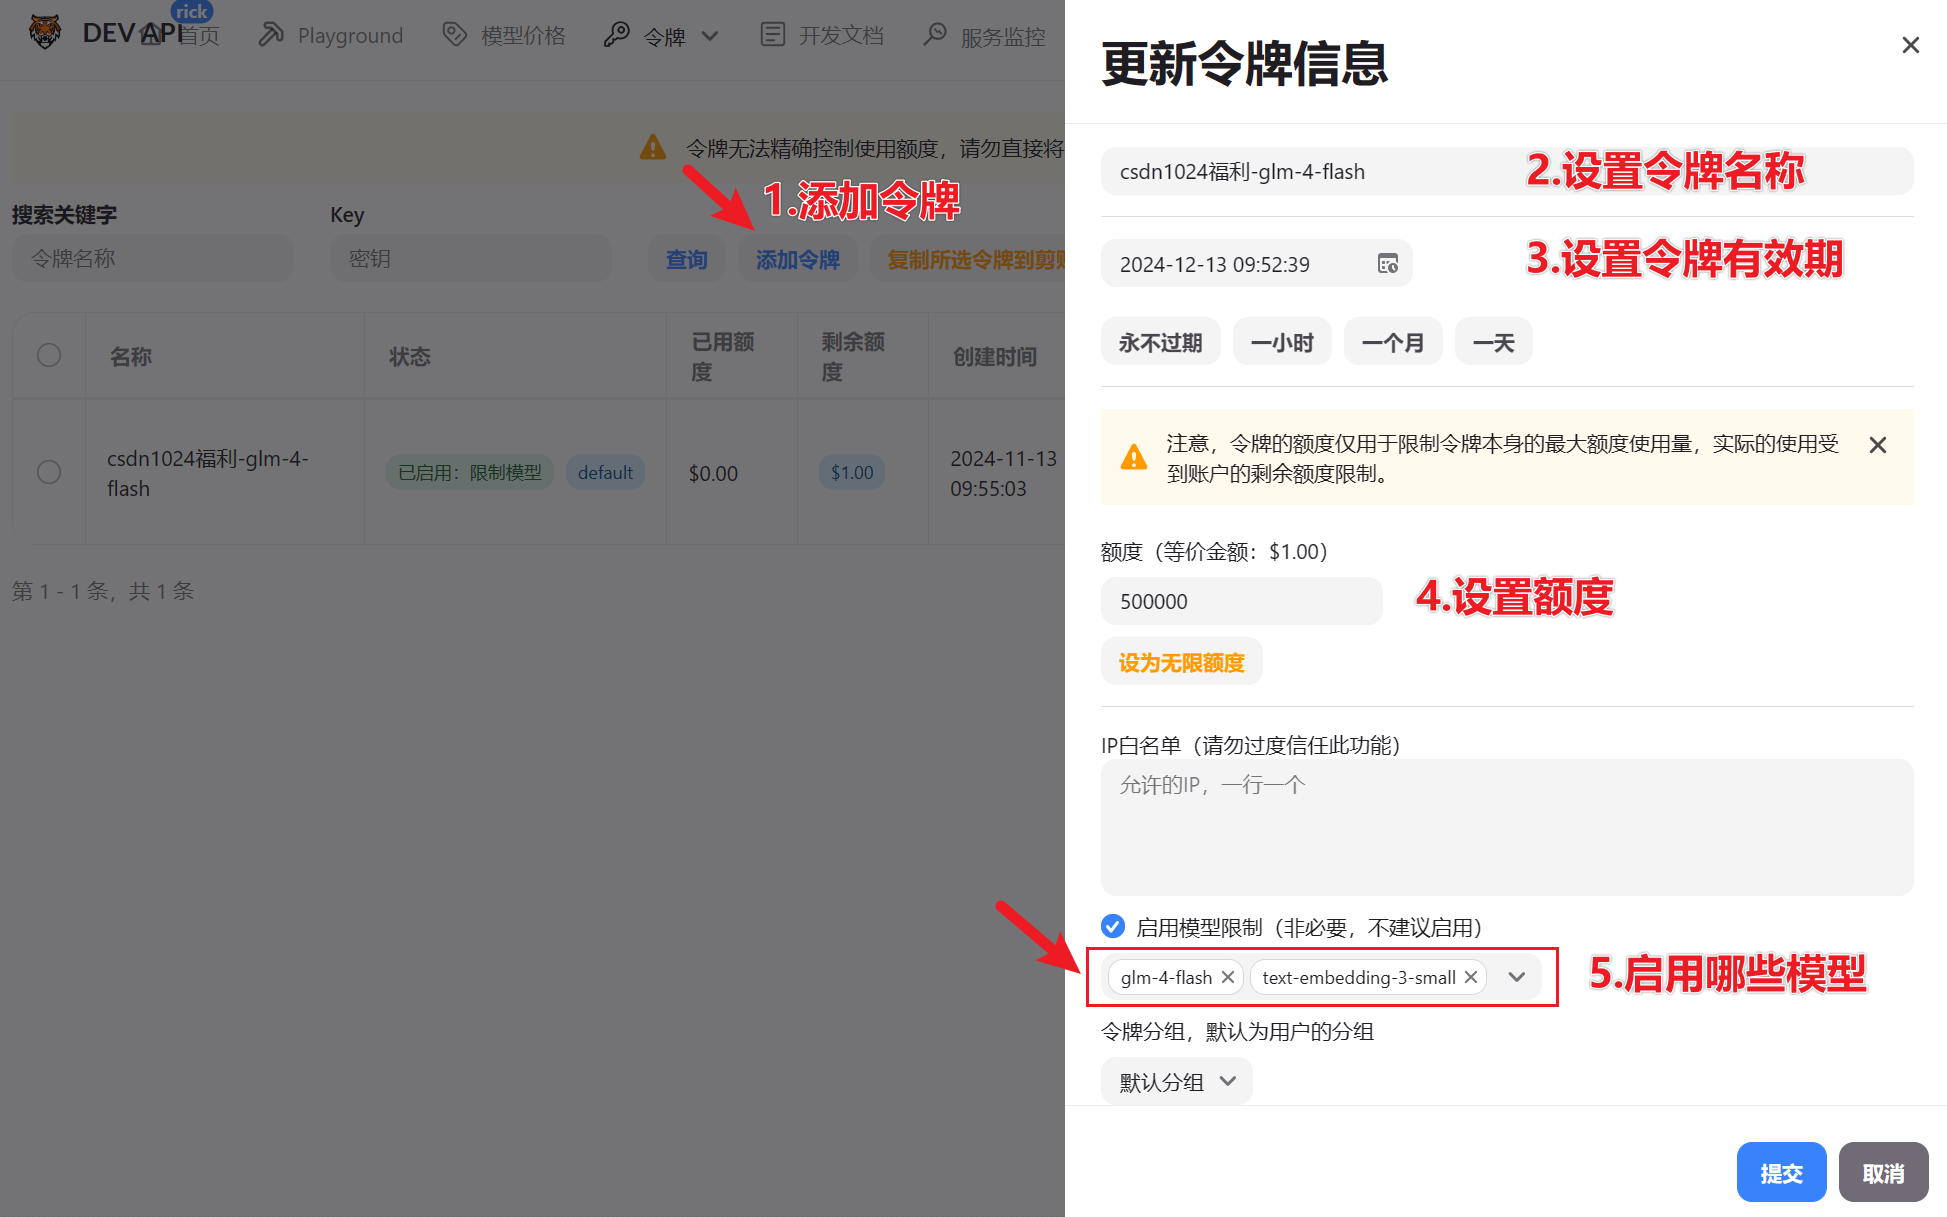1947x1217 pixels.
Task: Dismiss the quota warning notice
Action: tap(1877, 445)
